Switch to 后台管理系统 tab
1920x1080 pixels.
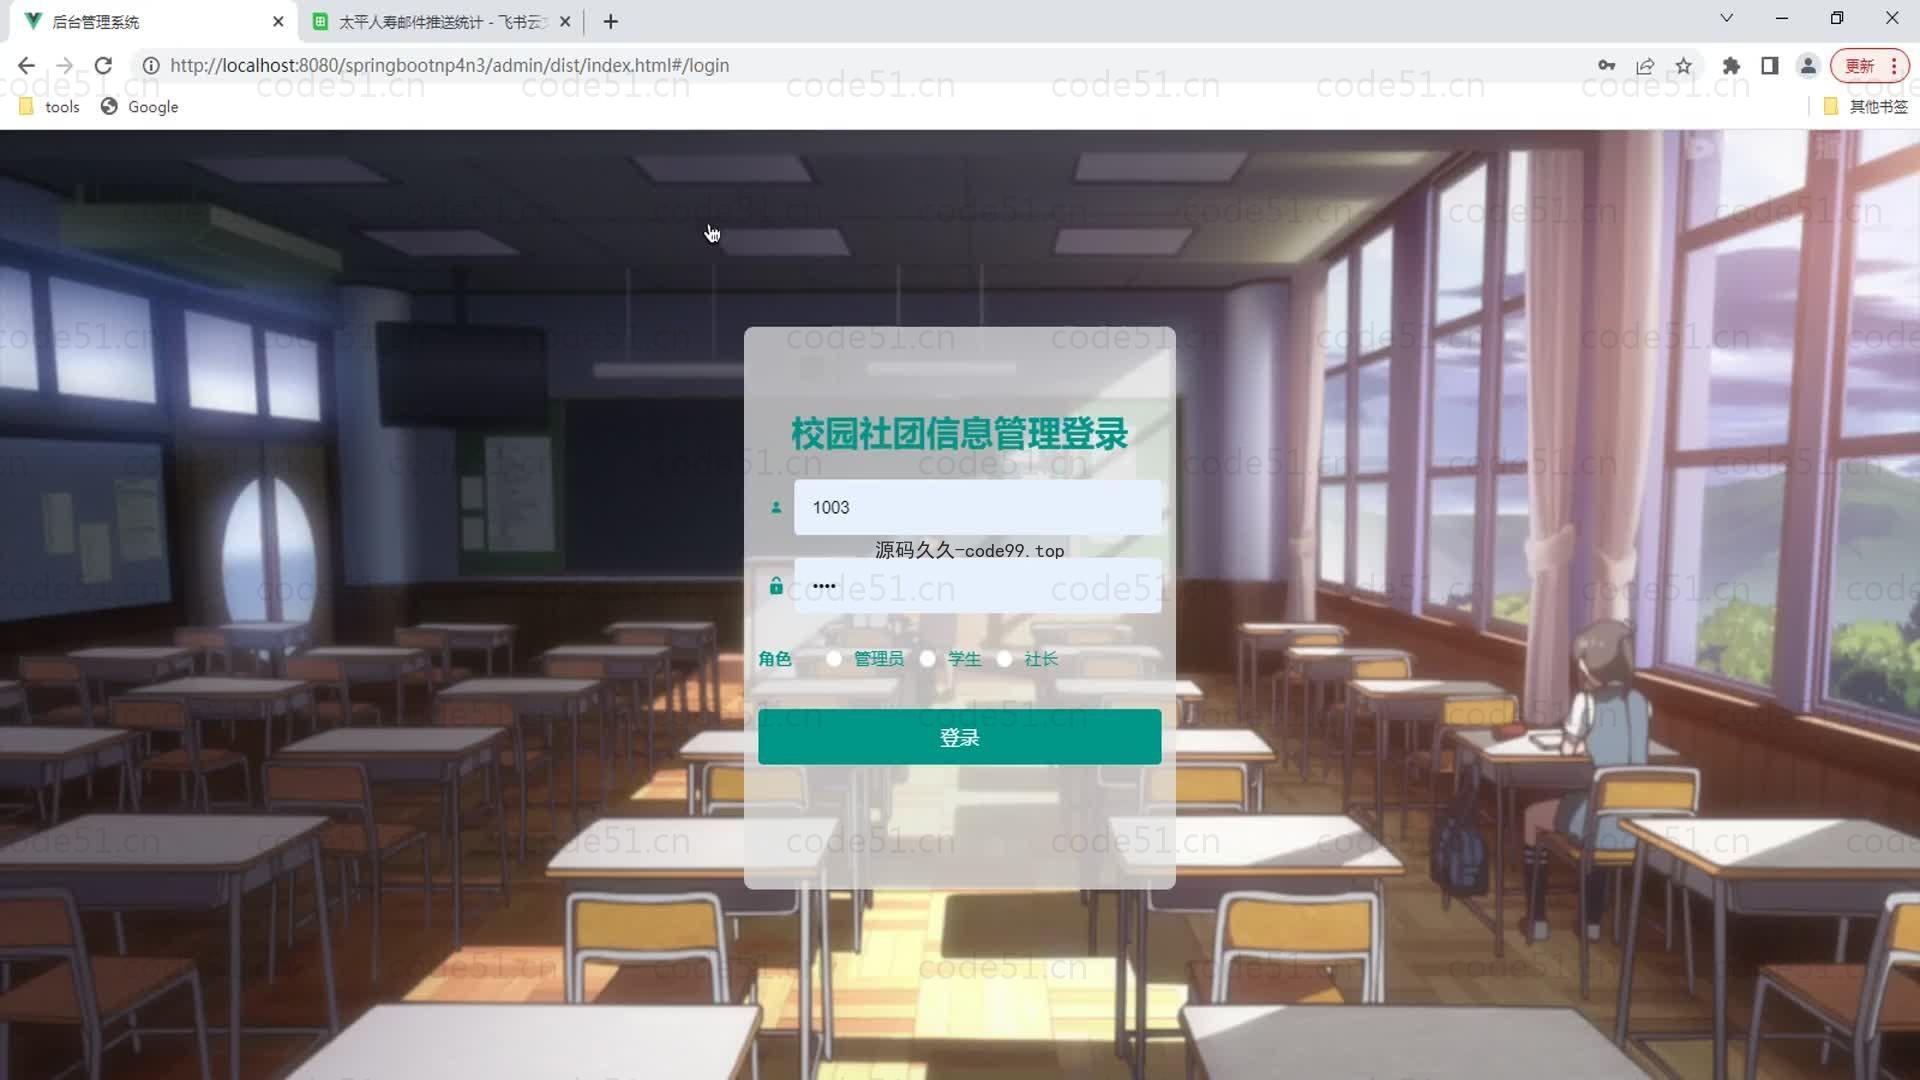click(155, 21)
